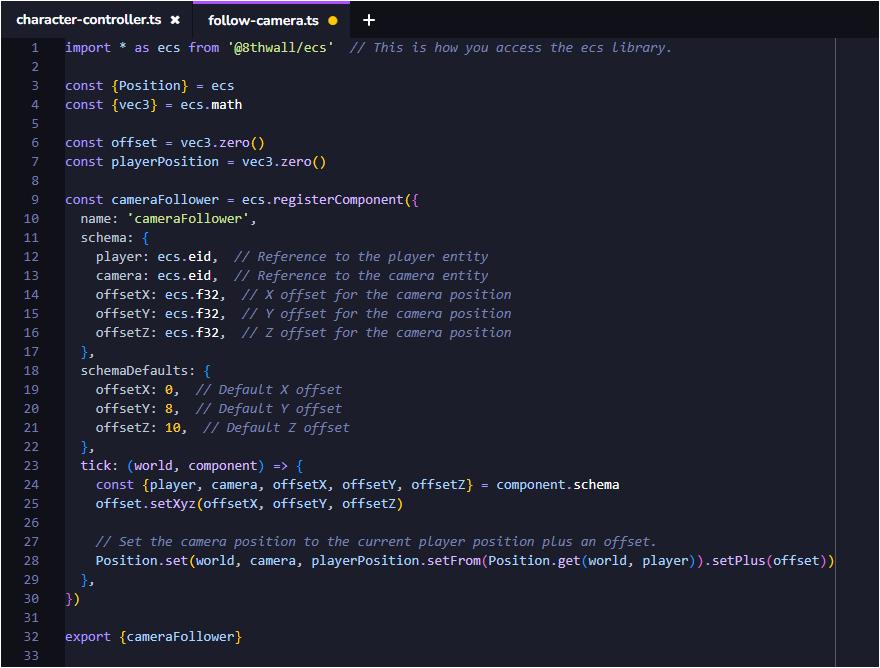Viewport: 880px width, 668px height.
Task: Click the Position.set call on line 28
Action: pos(141,561)
